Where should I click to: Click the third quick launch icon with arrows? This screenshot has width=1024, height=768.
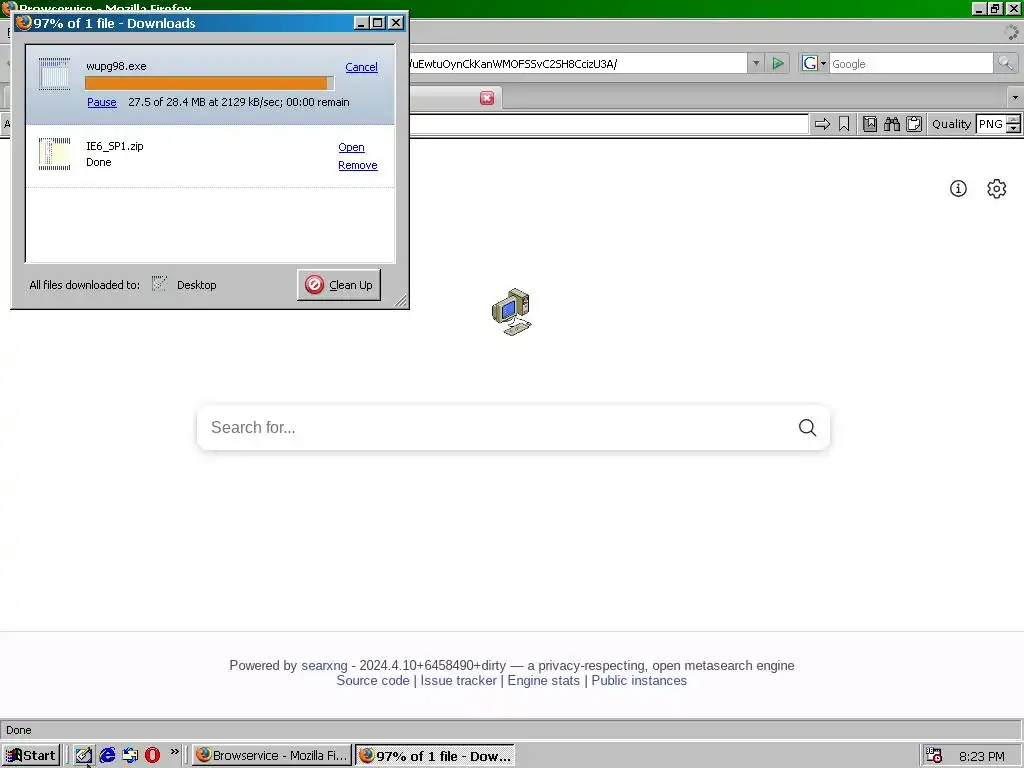pyautogui.click(x=130, y=756)
